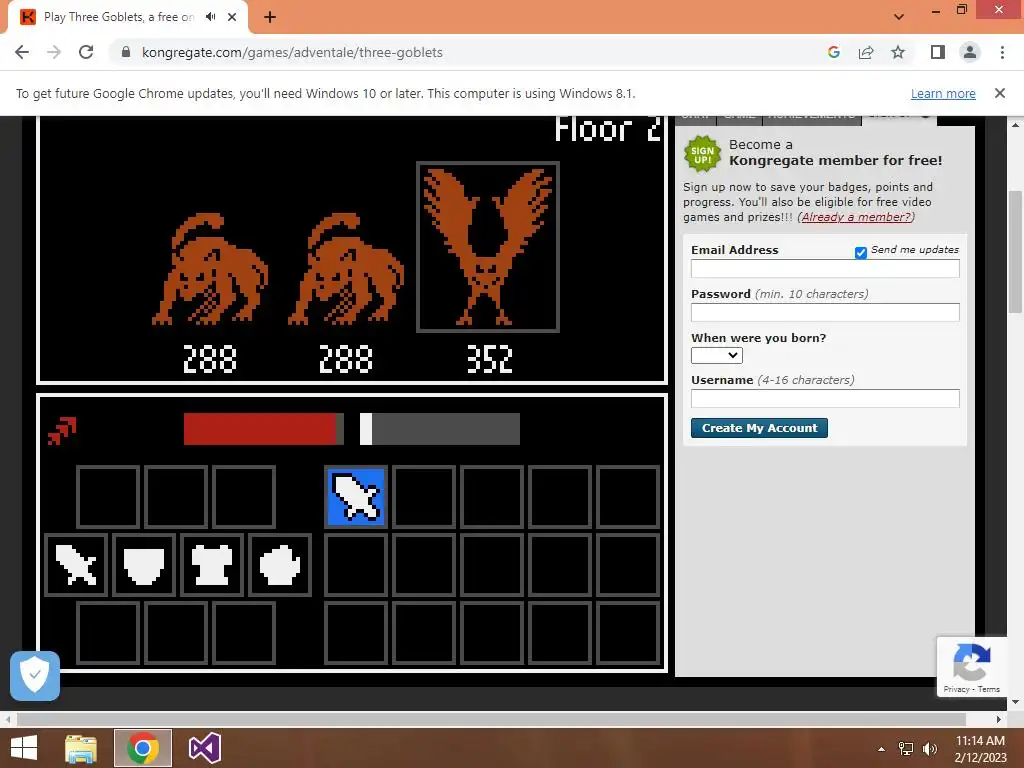Show hidden system tray icons
1024x768 pixels.
tap(882, 748)
